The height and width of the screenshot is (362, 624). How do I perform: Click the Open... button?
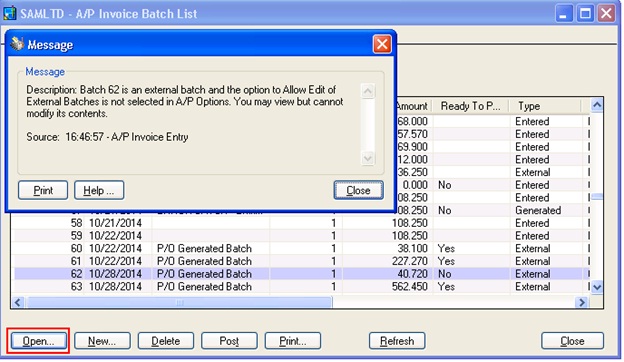(39, 341)
